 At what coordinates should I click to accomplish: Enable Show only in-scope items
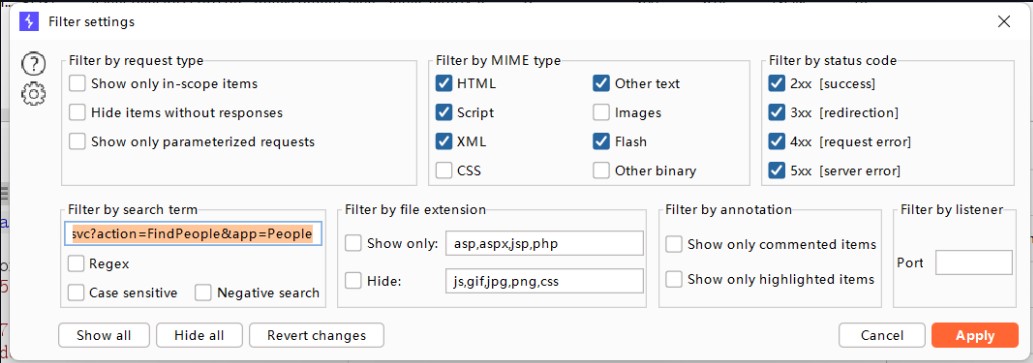(x=78, y=84)
